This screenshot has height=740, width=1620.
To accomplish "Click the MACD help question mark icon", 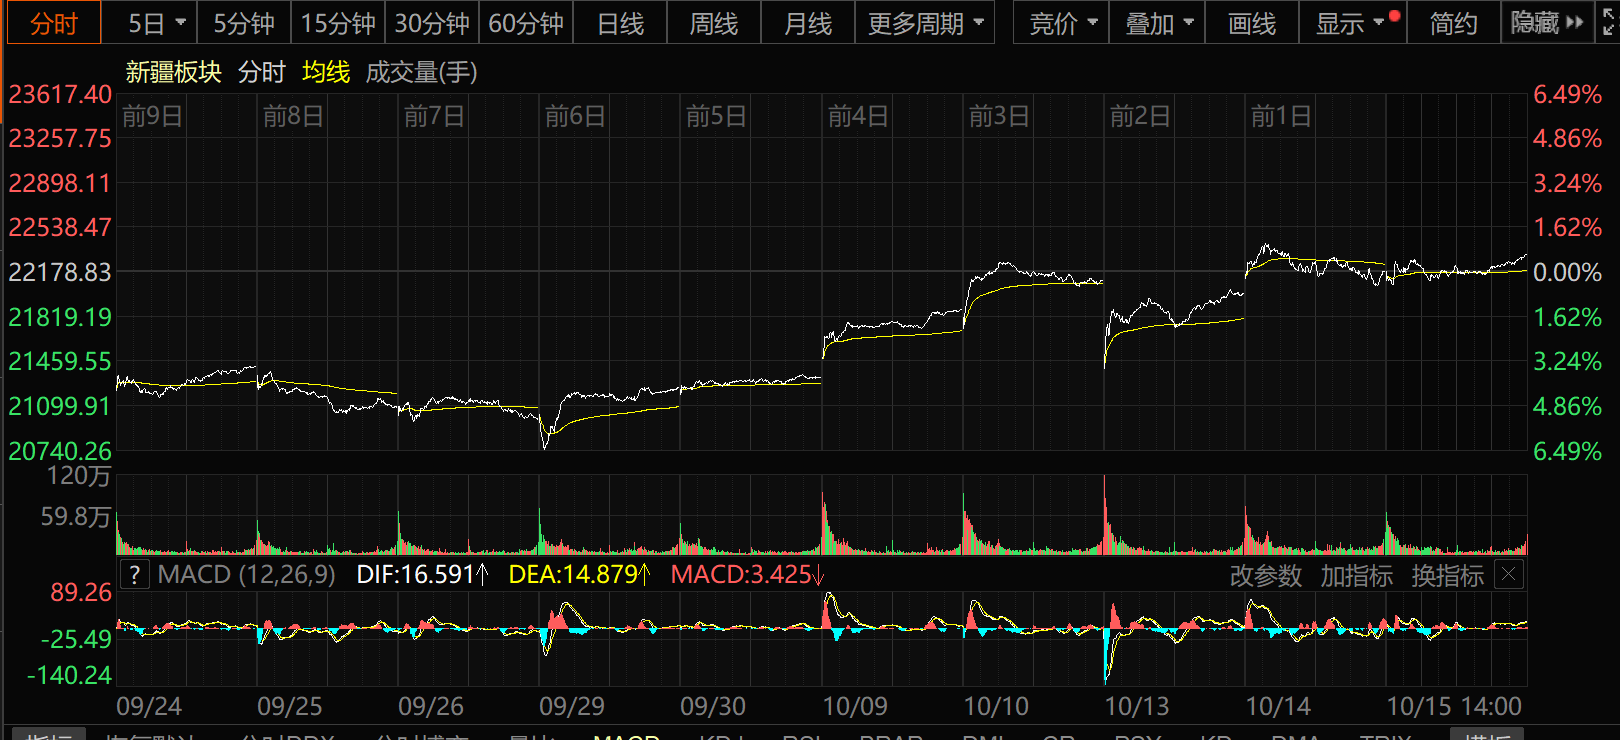I will 134,575.
